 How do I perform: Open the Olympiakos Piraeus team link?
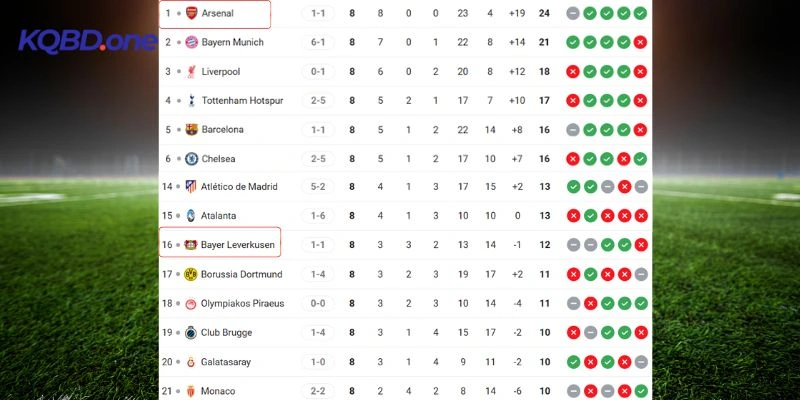[242, 303]
